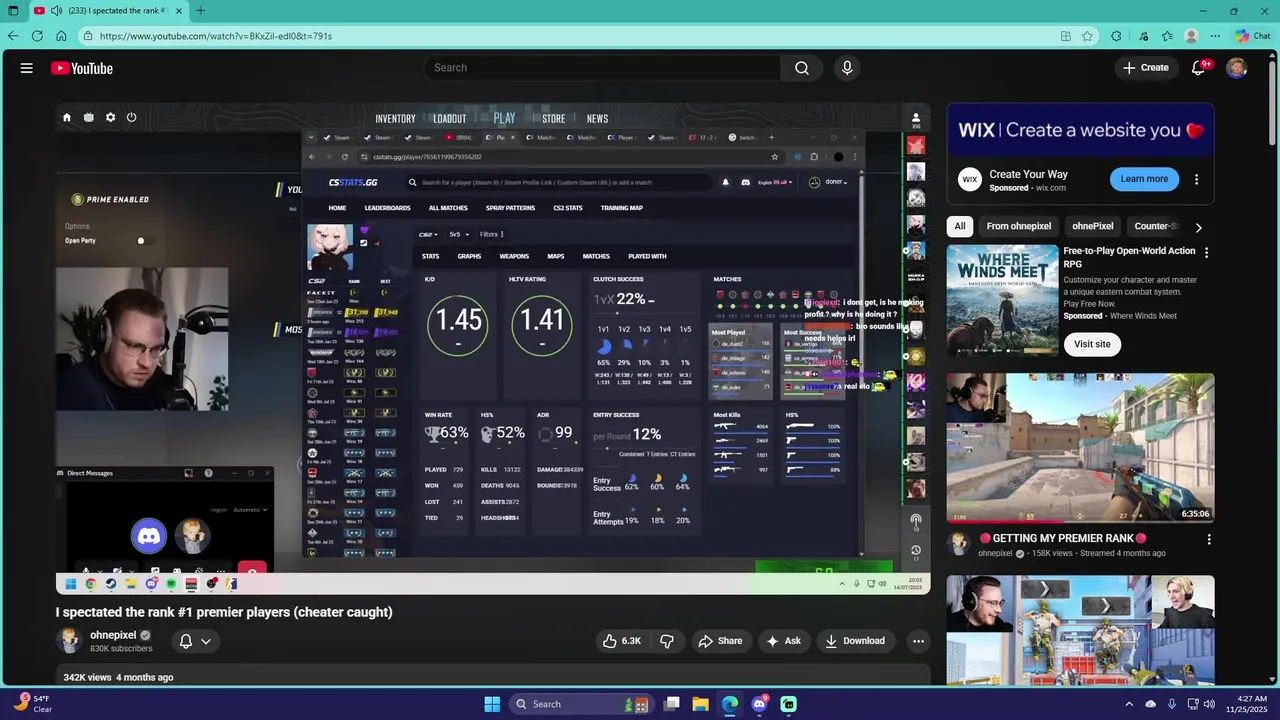Start voice search with the microphone
This screenshot has width=1280, height=720.
[x=847, y=68]
